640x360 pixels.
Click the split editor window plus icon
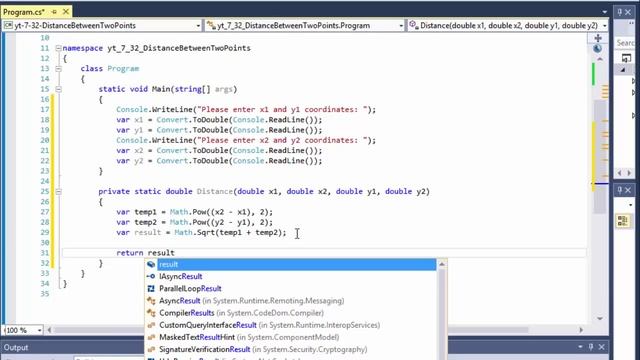tap(598, 38)
